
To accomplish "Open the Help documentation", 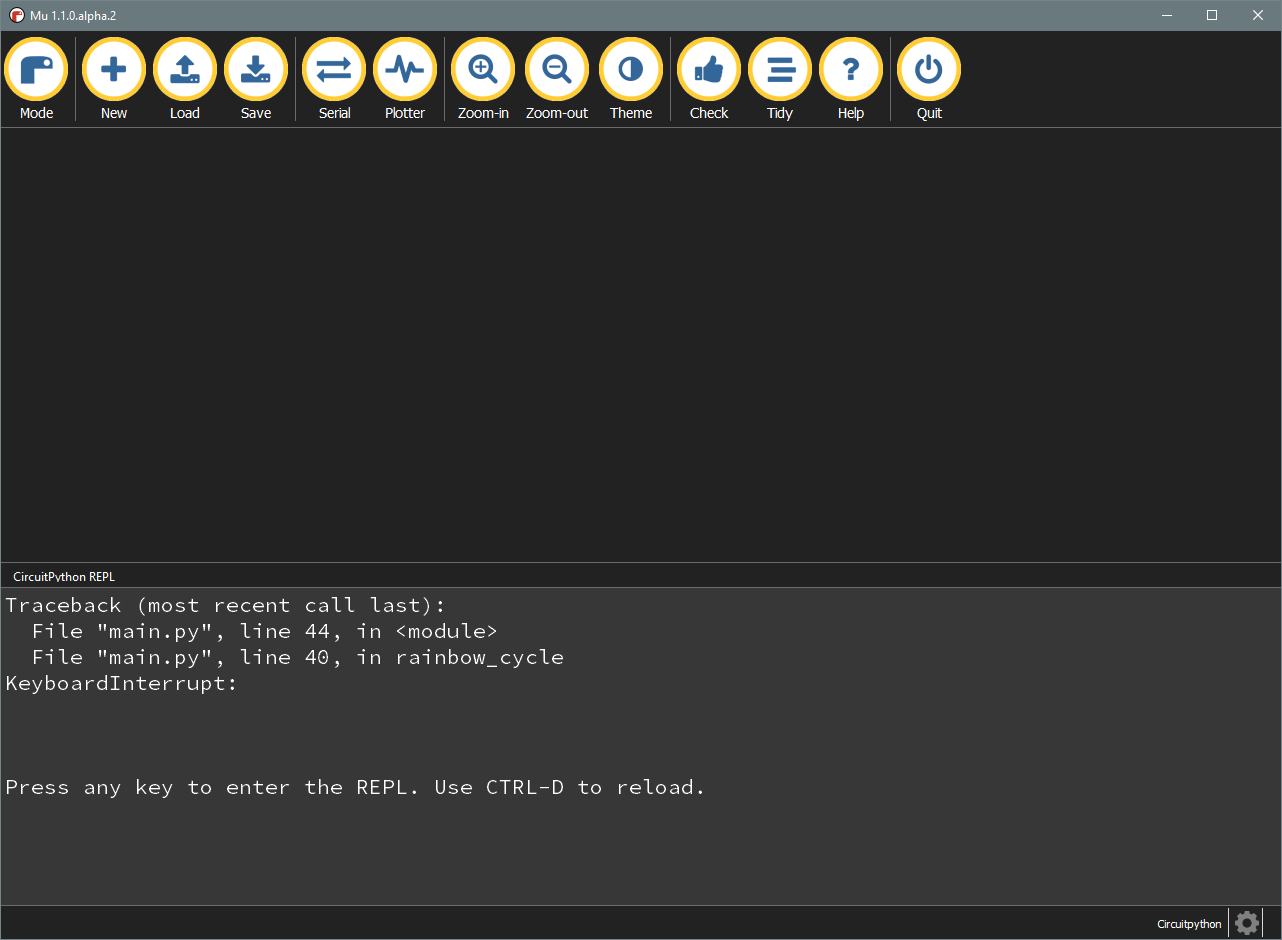I will click(851, 79).
